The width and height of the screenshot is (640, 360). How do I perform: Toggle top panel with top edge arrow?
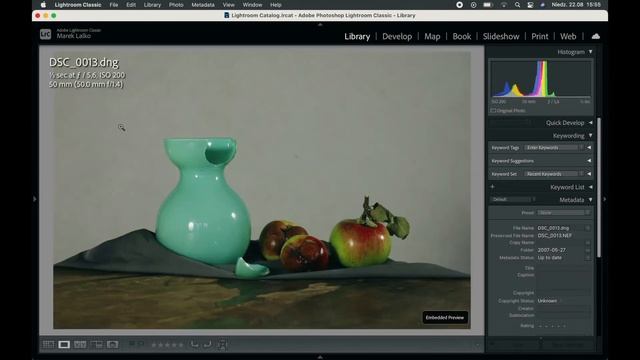(x=320, y=24)
